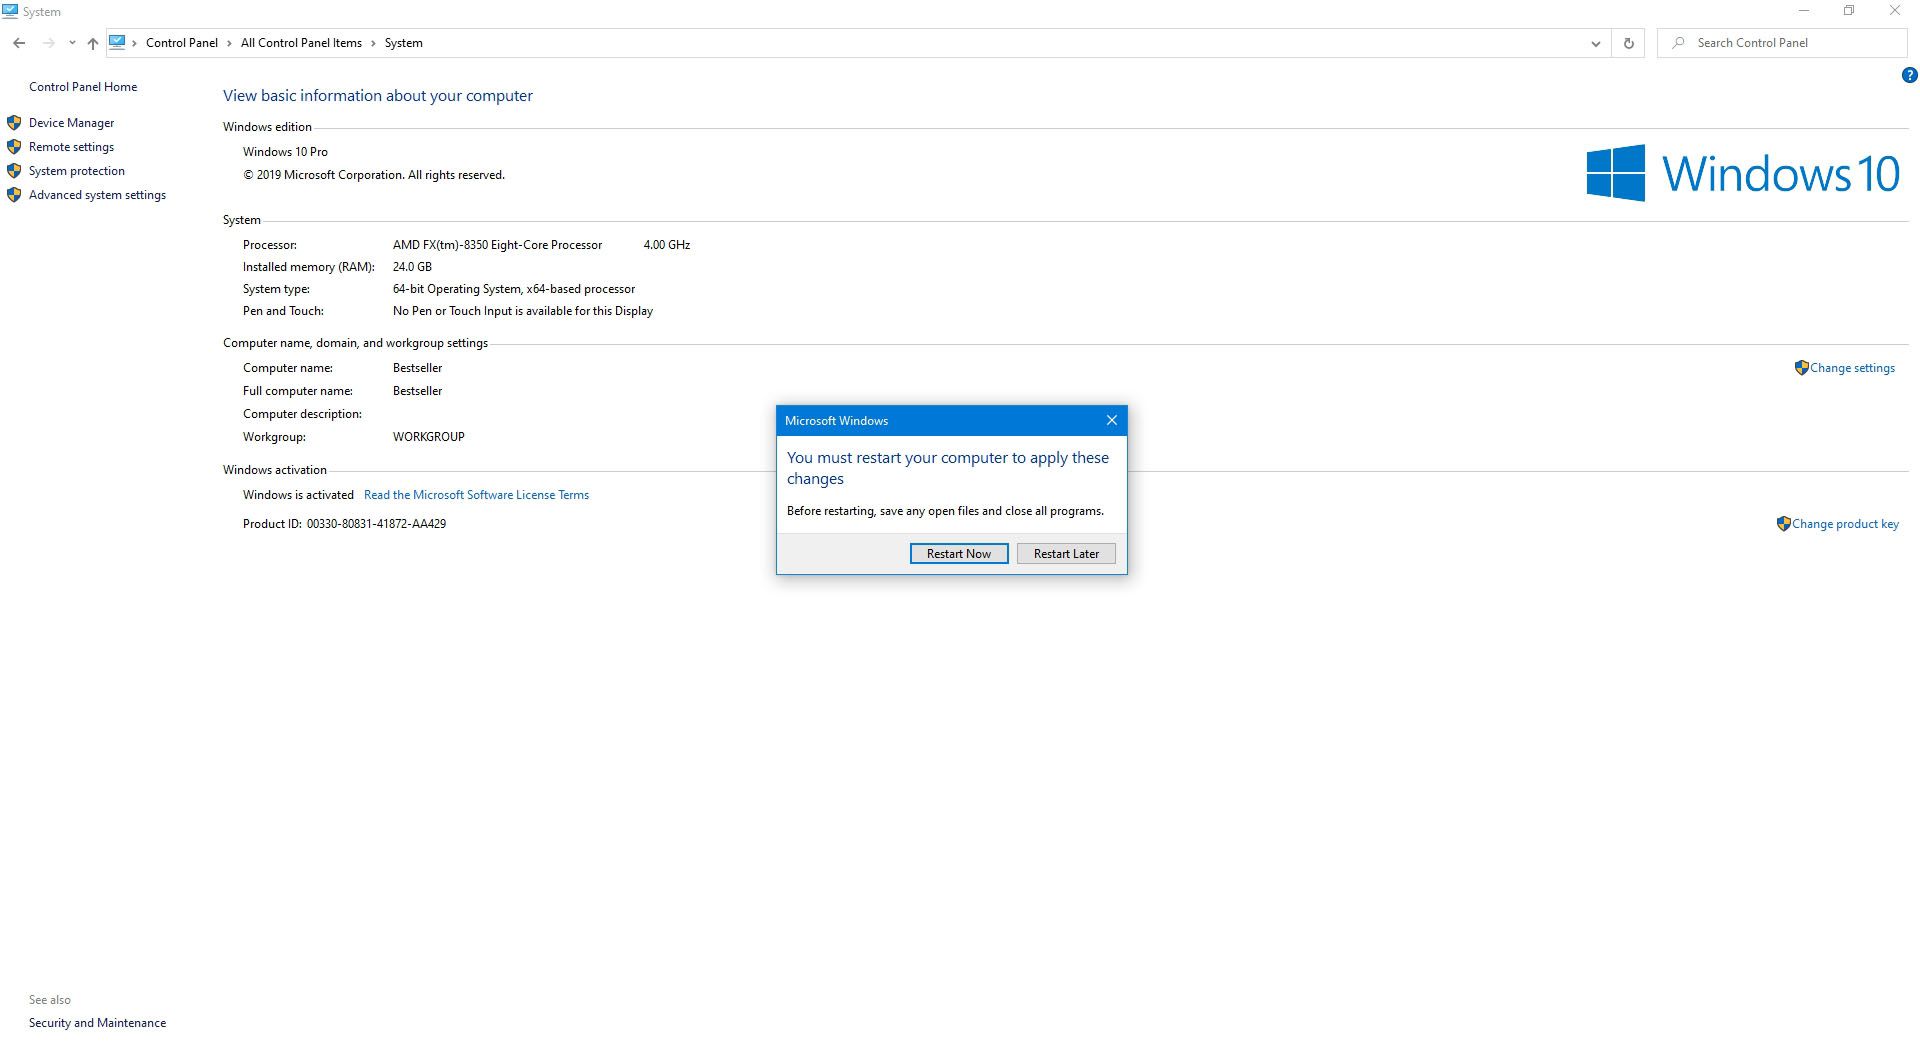Close the System window
The image size is (1920, 1049).
click(x=1895, y=11)
